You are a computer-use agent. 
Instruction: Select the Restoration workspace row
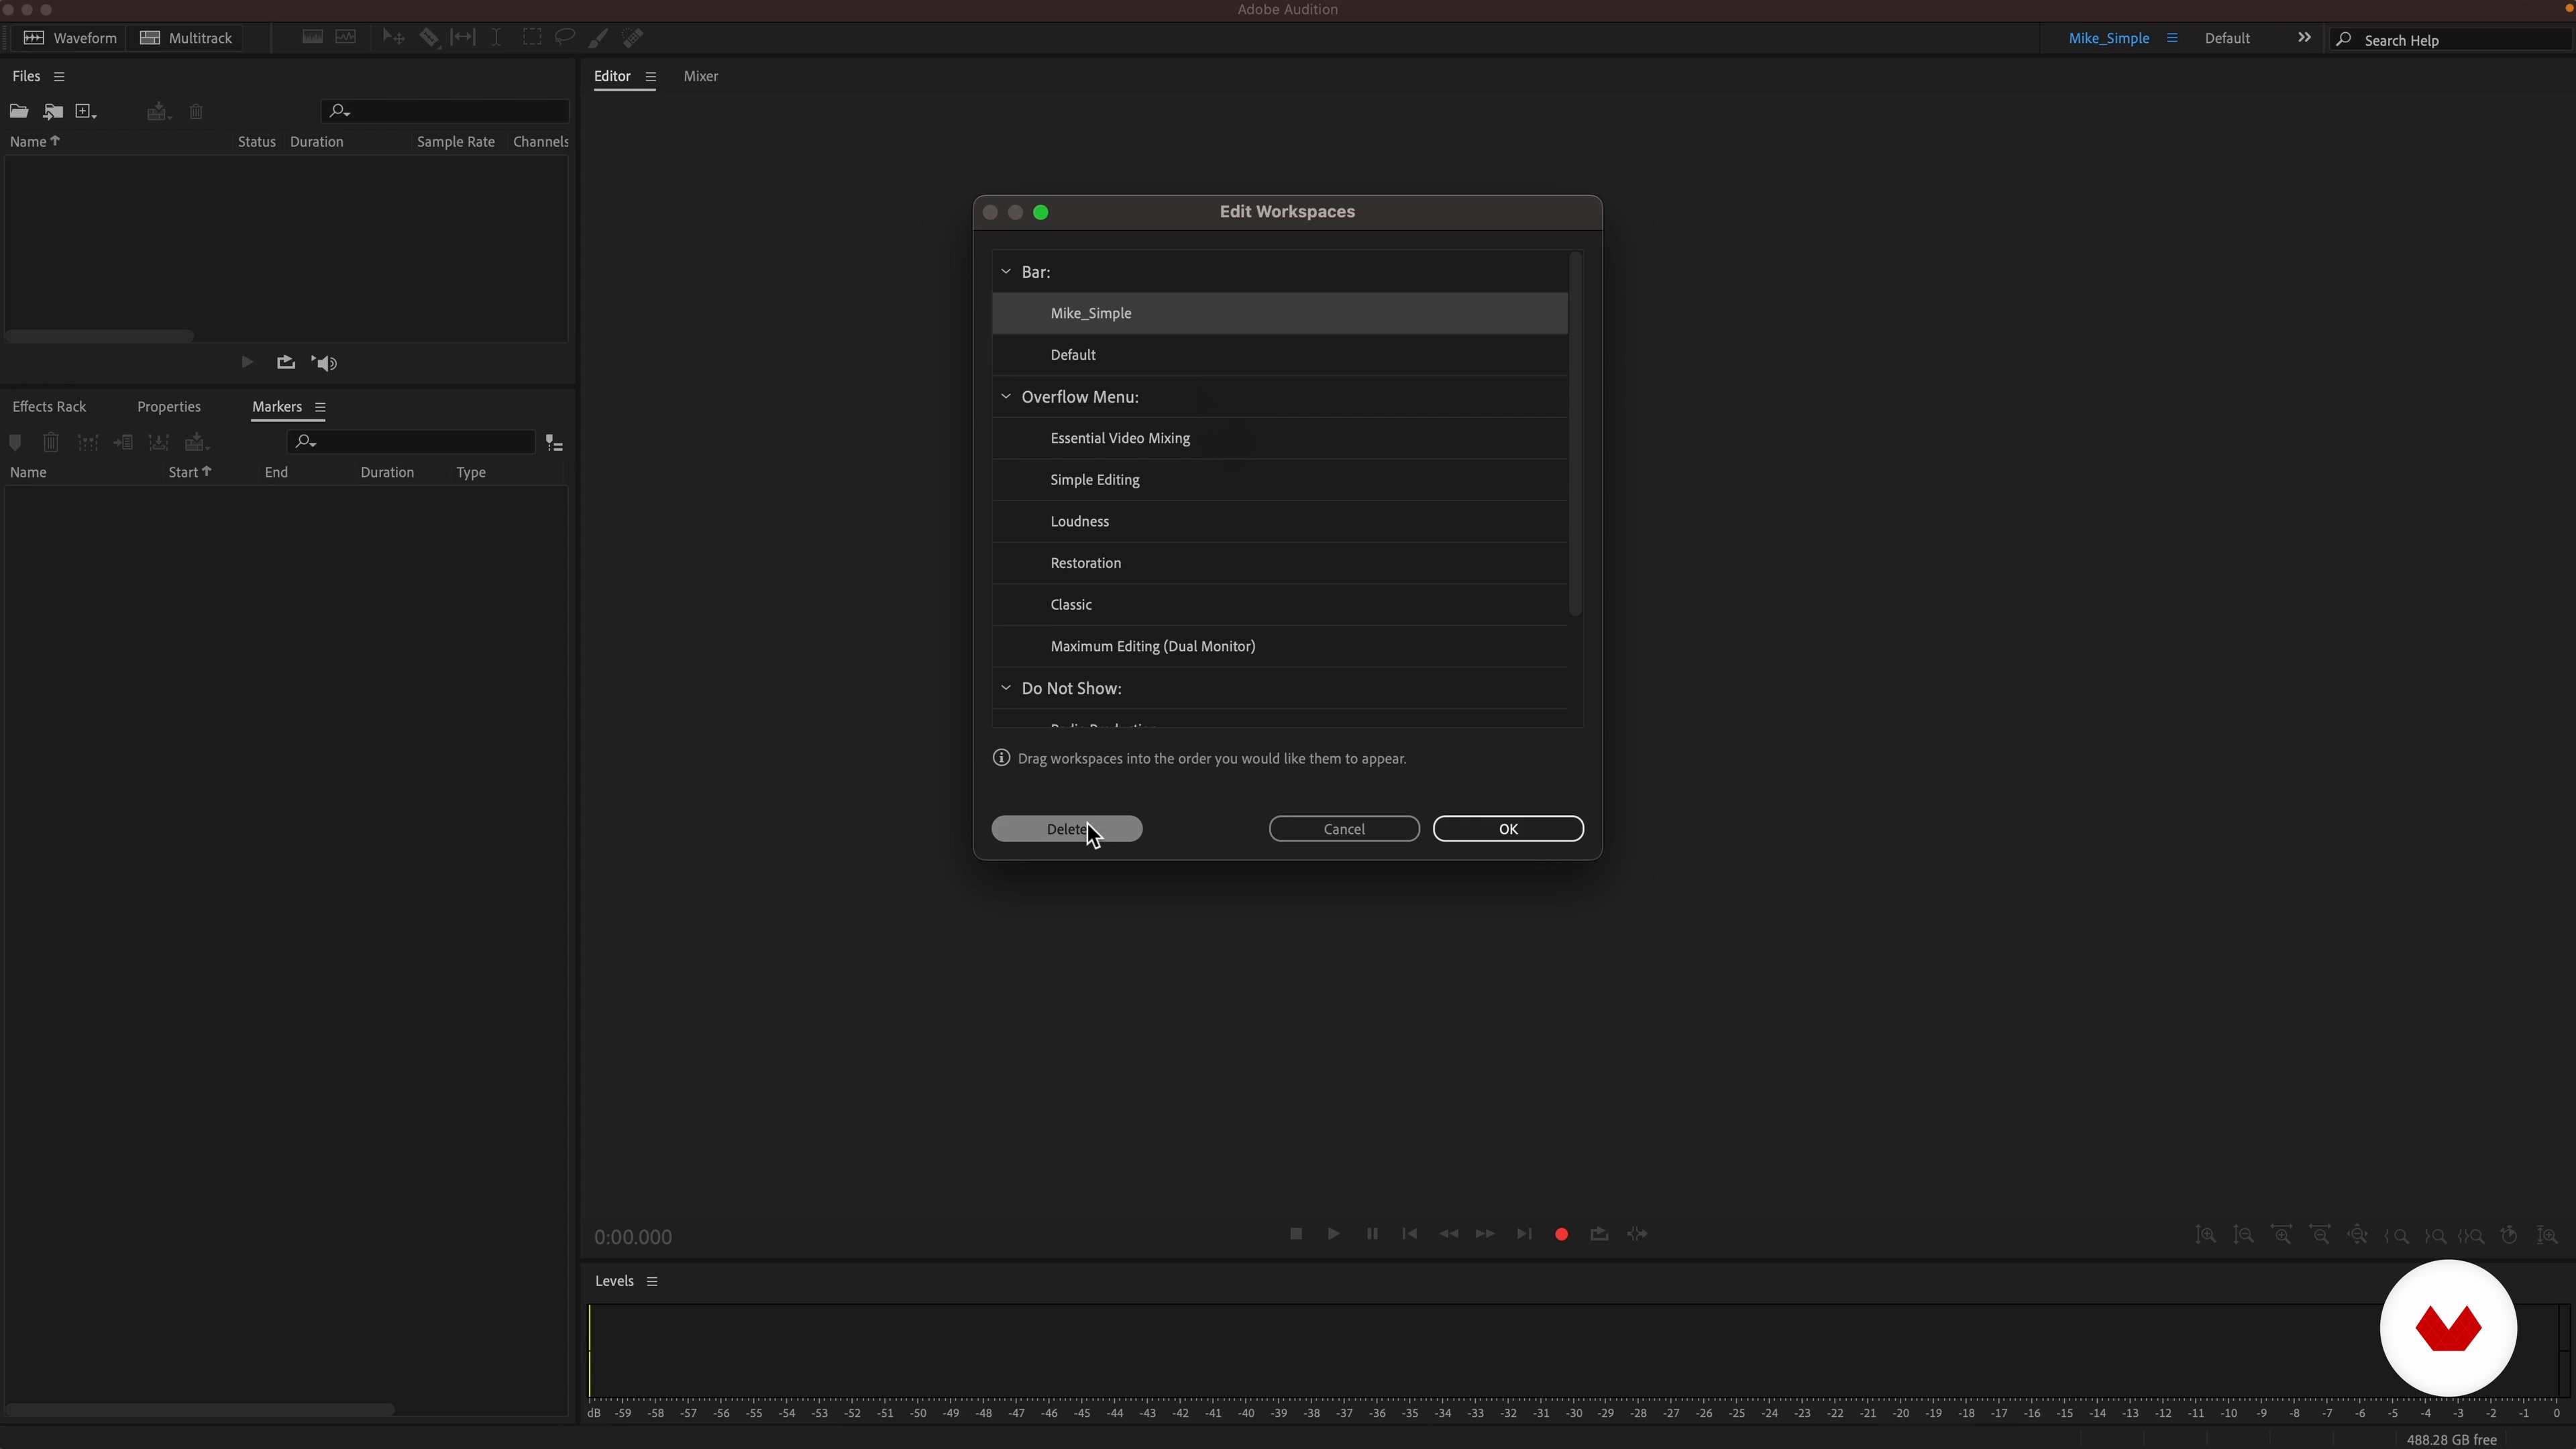click(1280, 563)
